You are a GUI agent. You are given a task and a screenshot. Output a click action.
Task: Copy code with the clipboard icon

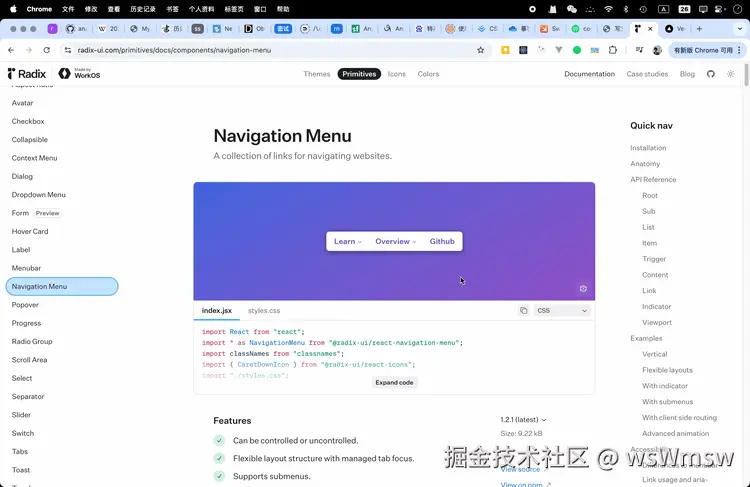coord(524,310)
